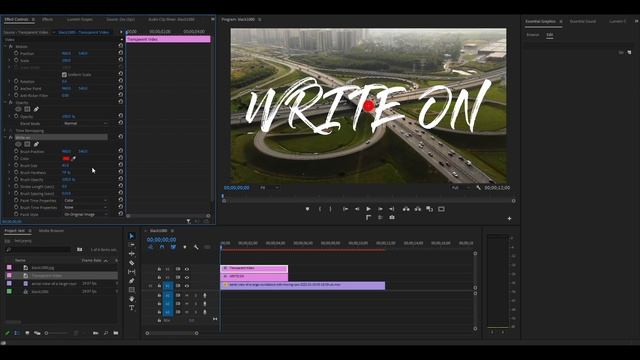
Task: Toggle visibility eye of WRITE ON track
Action: 187,277
